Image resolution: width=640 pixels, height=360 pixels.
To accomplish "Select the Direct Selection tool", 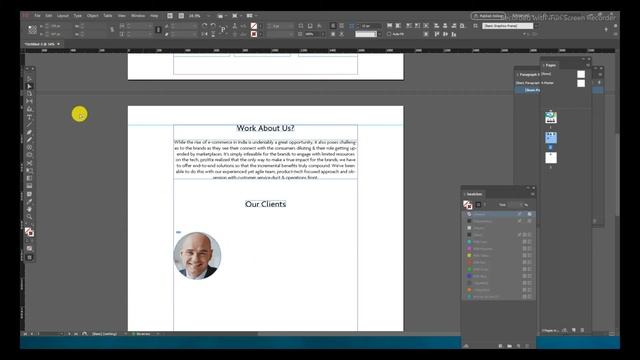I will tap(29, 87).
